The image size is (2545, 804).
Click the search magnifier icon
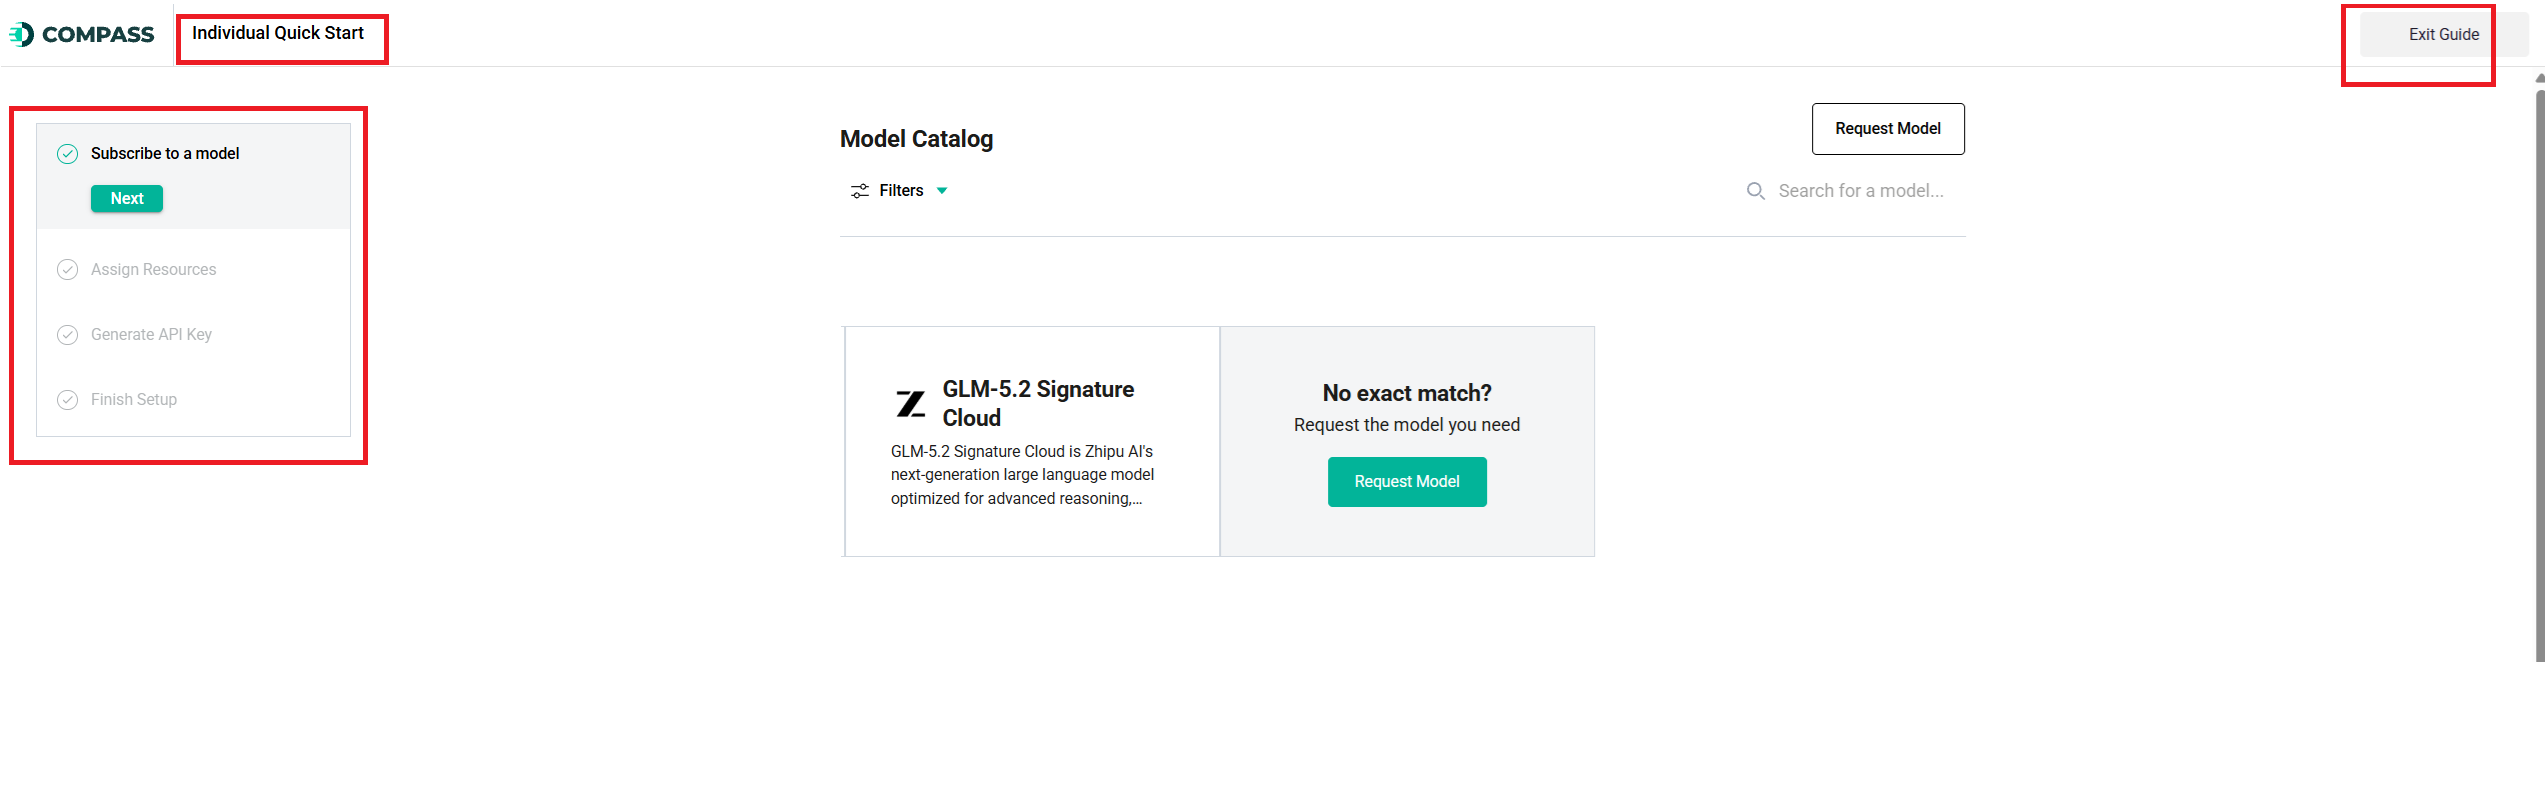(x=1756, y=190)
